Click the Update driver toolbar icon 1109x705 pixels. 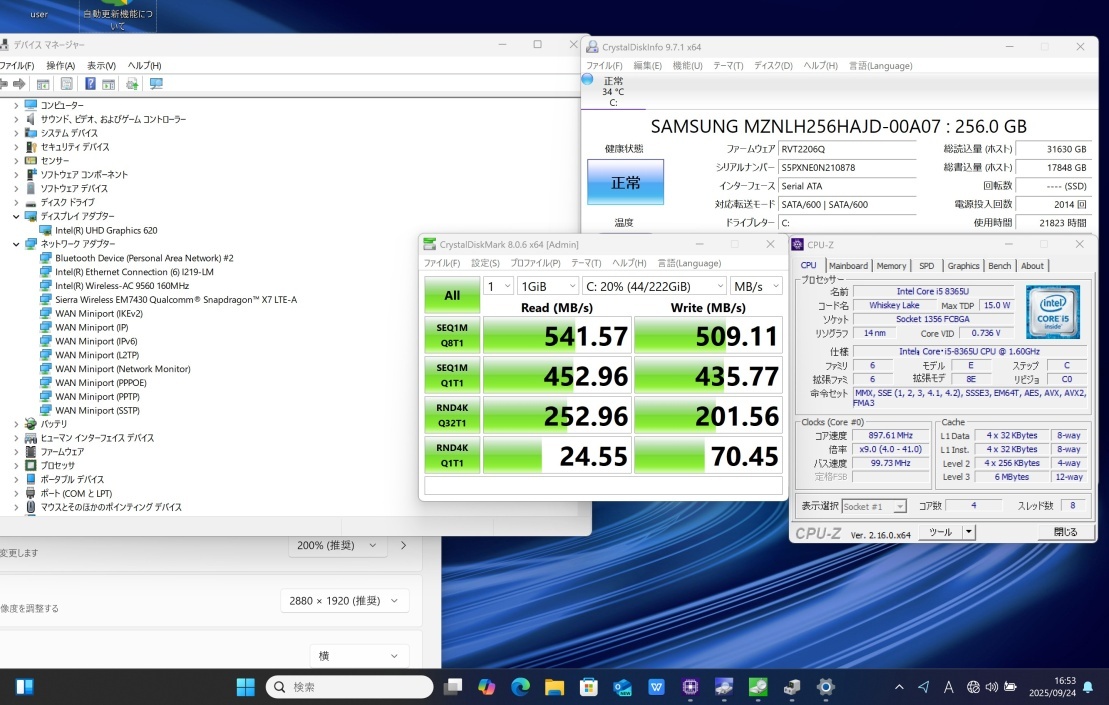pos(132,84)
